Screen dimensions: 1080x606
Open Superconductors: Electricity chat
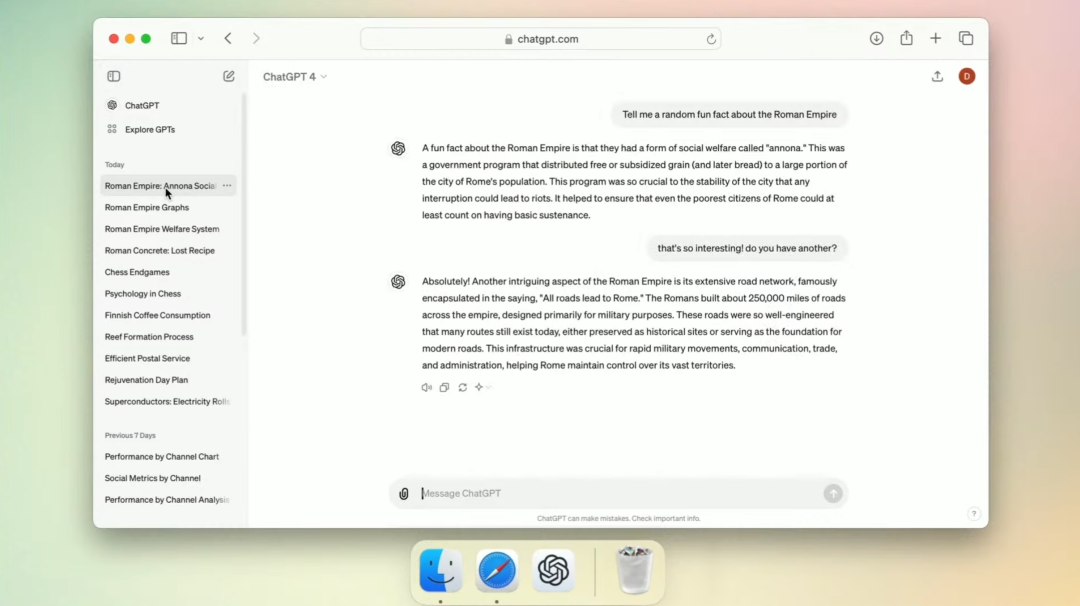click(x=167, y=401)
